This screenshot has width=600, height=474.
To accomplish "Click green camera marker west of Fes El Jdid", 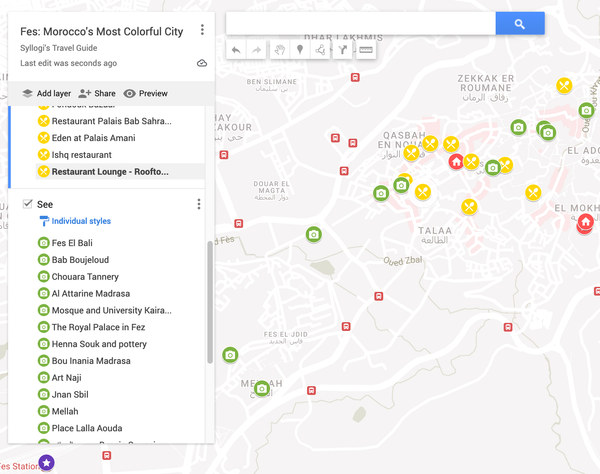I will (230, 355).
